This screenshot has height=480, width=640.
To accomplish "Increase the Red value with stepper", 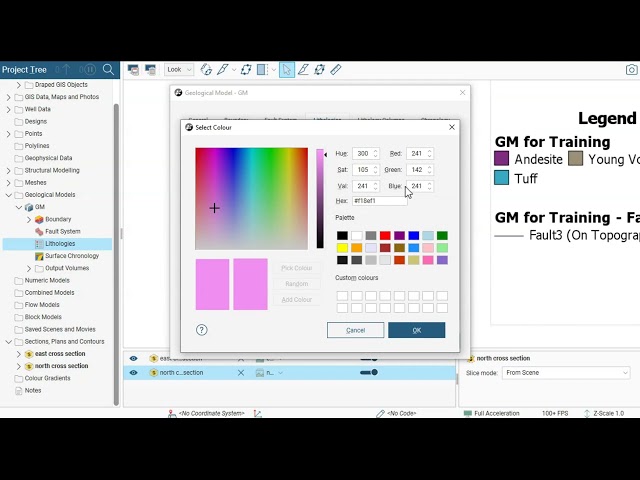I will (x=429, y=151).
